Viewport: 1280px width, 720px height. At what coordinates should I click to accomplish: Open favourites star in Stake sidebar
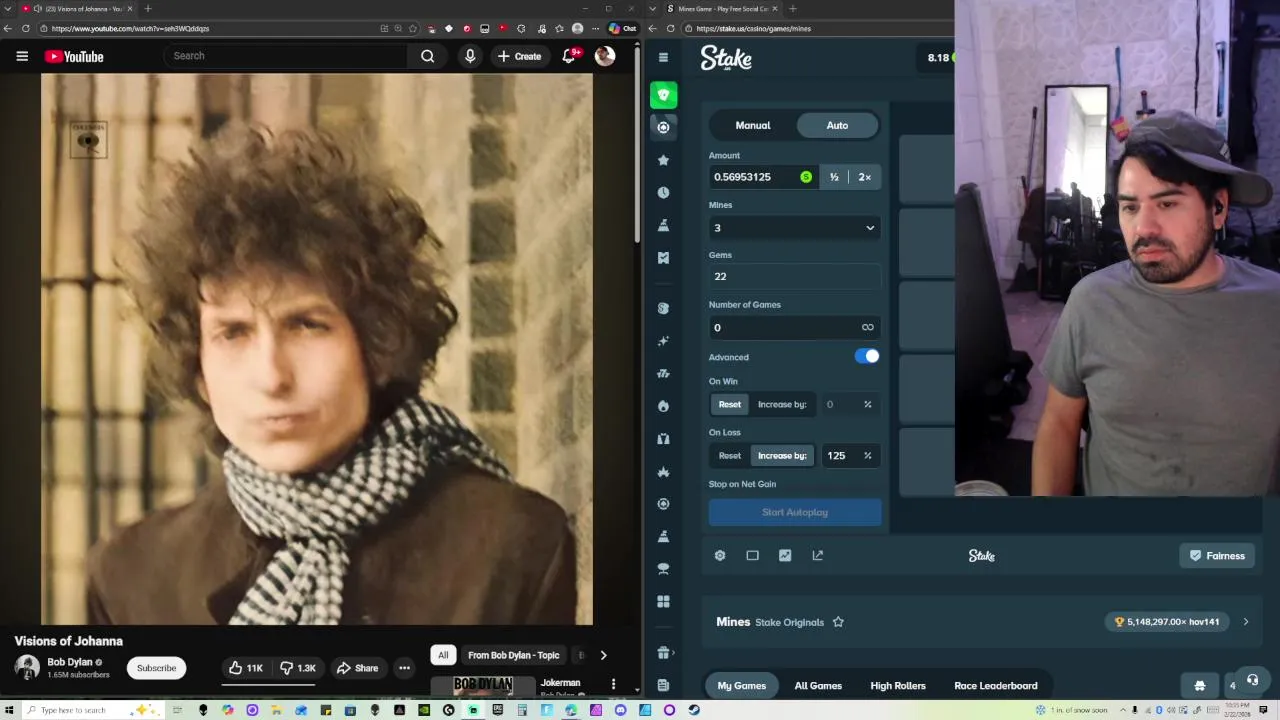click(663, 160)
